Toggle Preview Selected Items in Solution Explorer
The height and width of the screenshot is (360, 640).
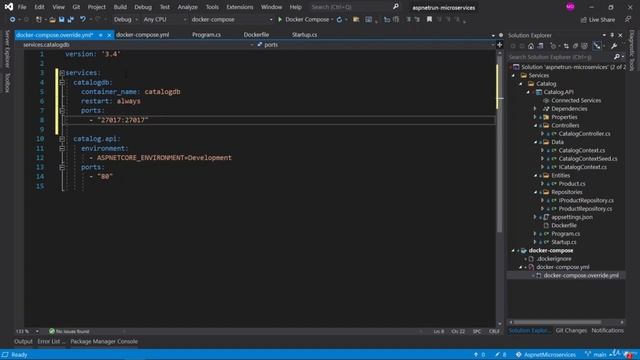tap(597, 46)
